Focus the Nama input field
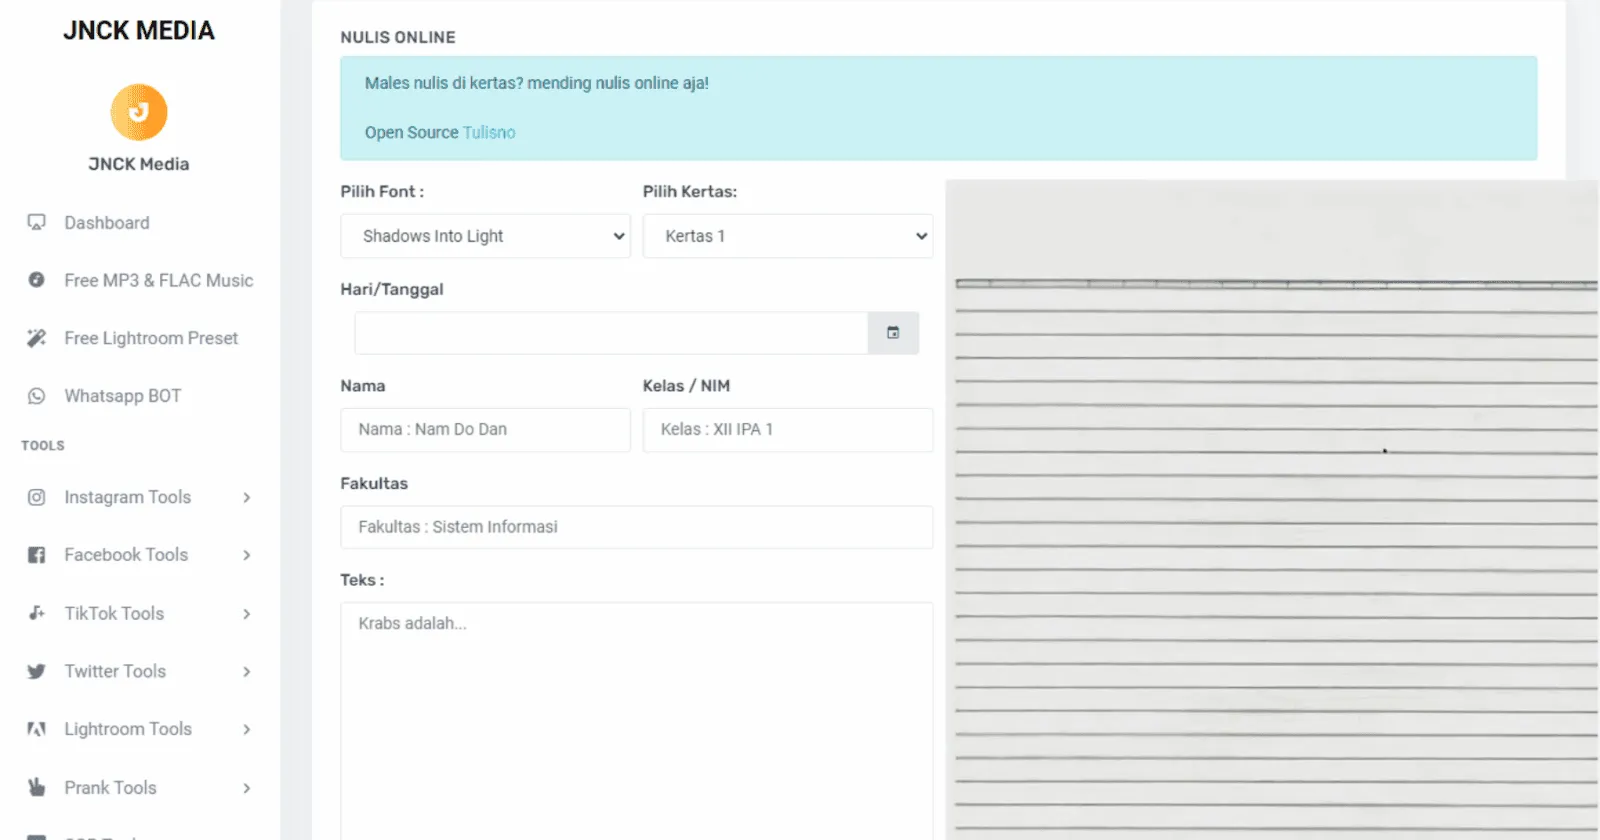 coord(485,430)
